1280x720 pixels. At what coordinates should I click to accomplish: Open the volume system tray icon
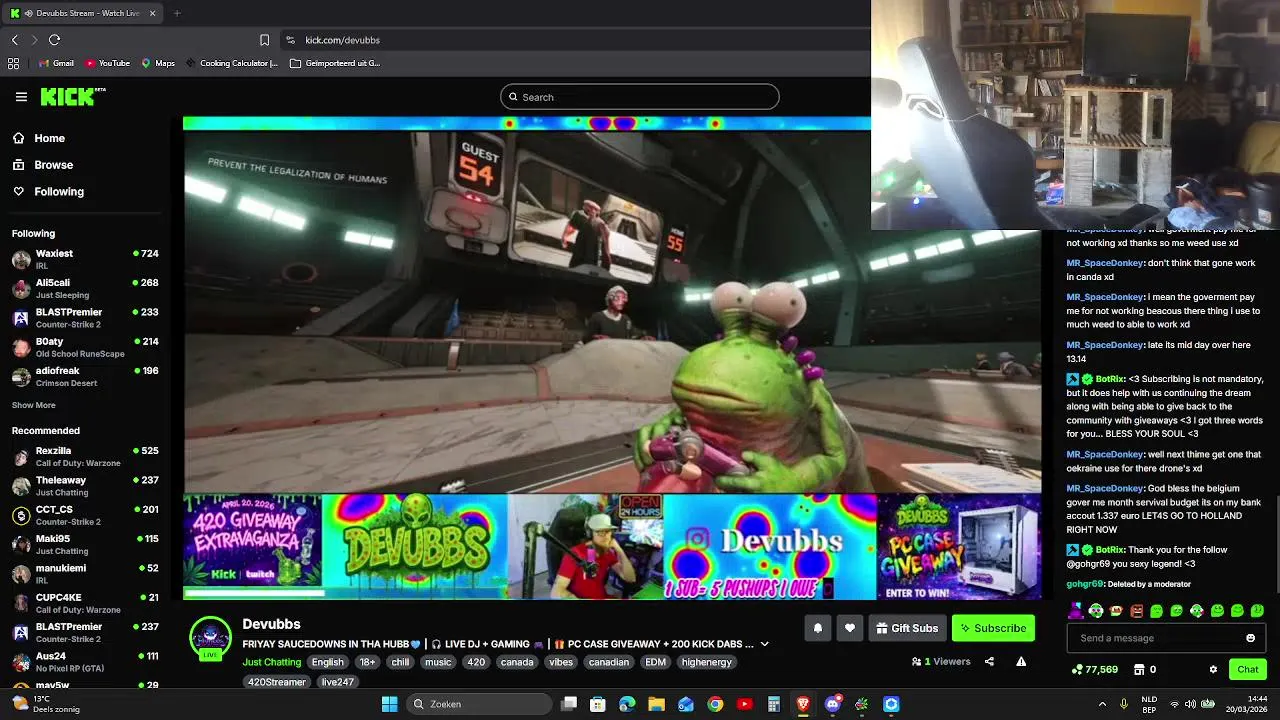(1191, 704)
